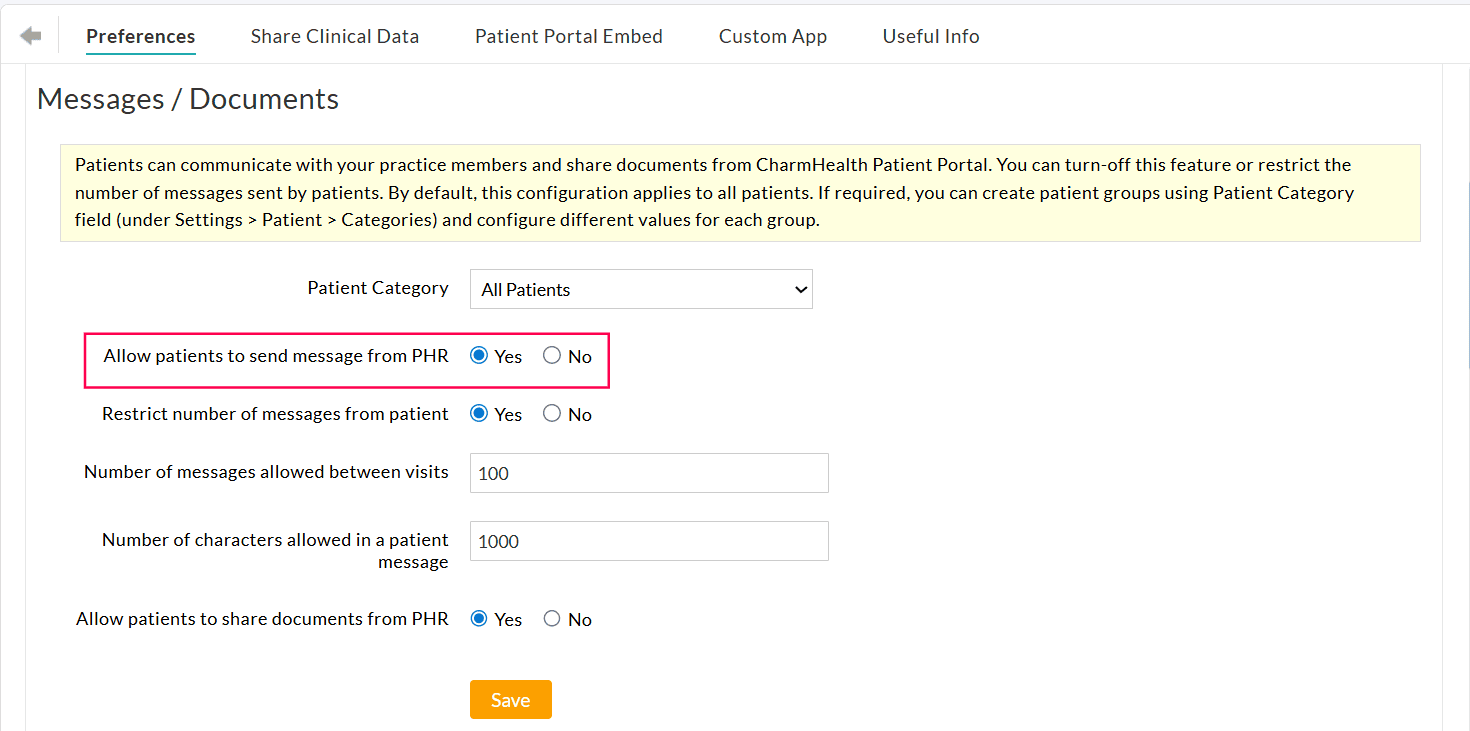Click the messages allowed between visits field
Viewport: 1470px width, 731px height.
click(648, 472)
